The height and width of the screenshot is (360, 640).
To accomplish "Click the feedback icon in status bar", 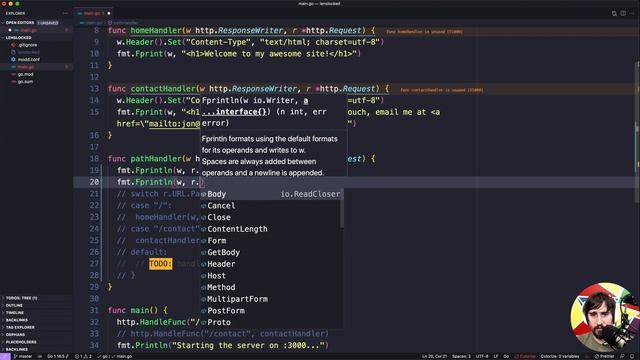I will pos(622,356).
